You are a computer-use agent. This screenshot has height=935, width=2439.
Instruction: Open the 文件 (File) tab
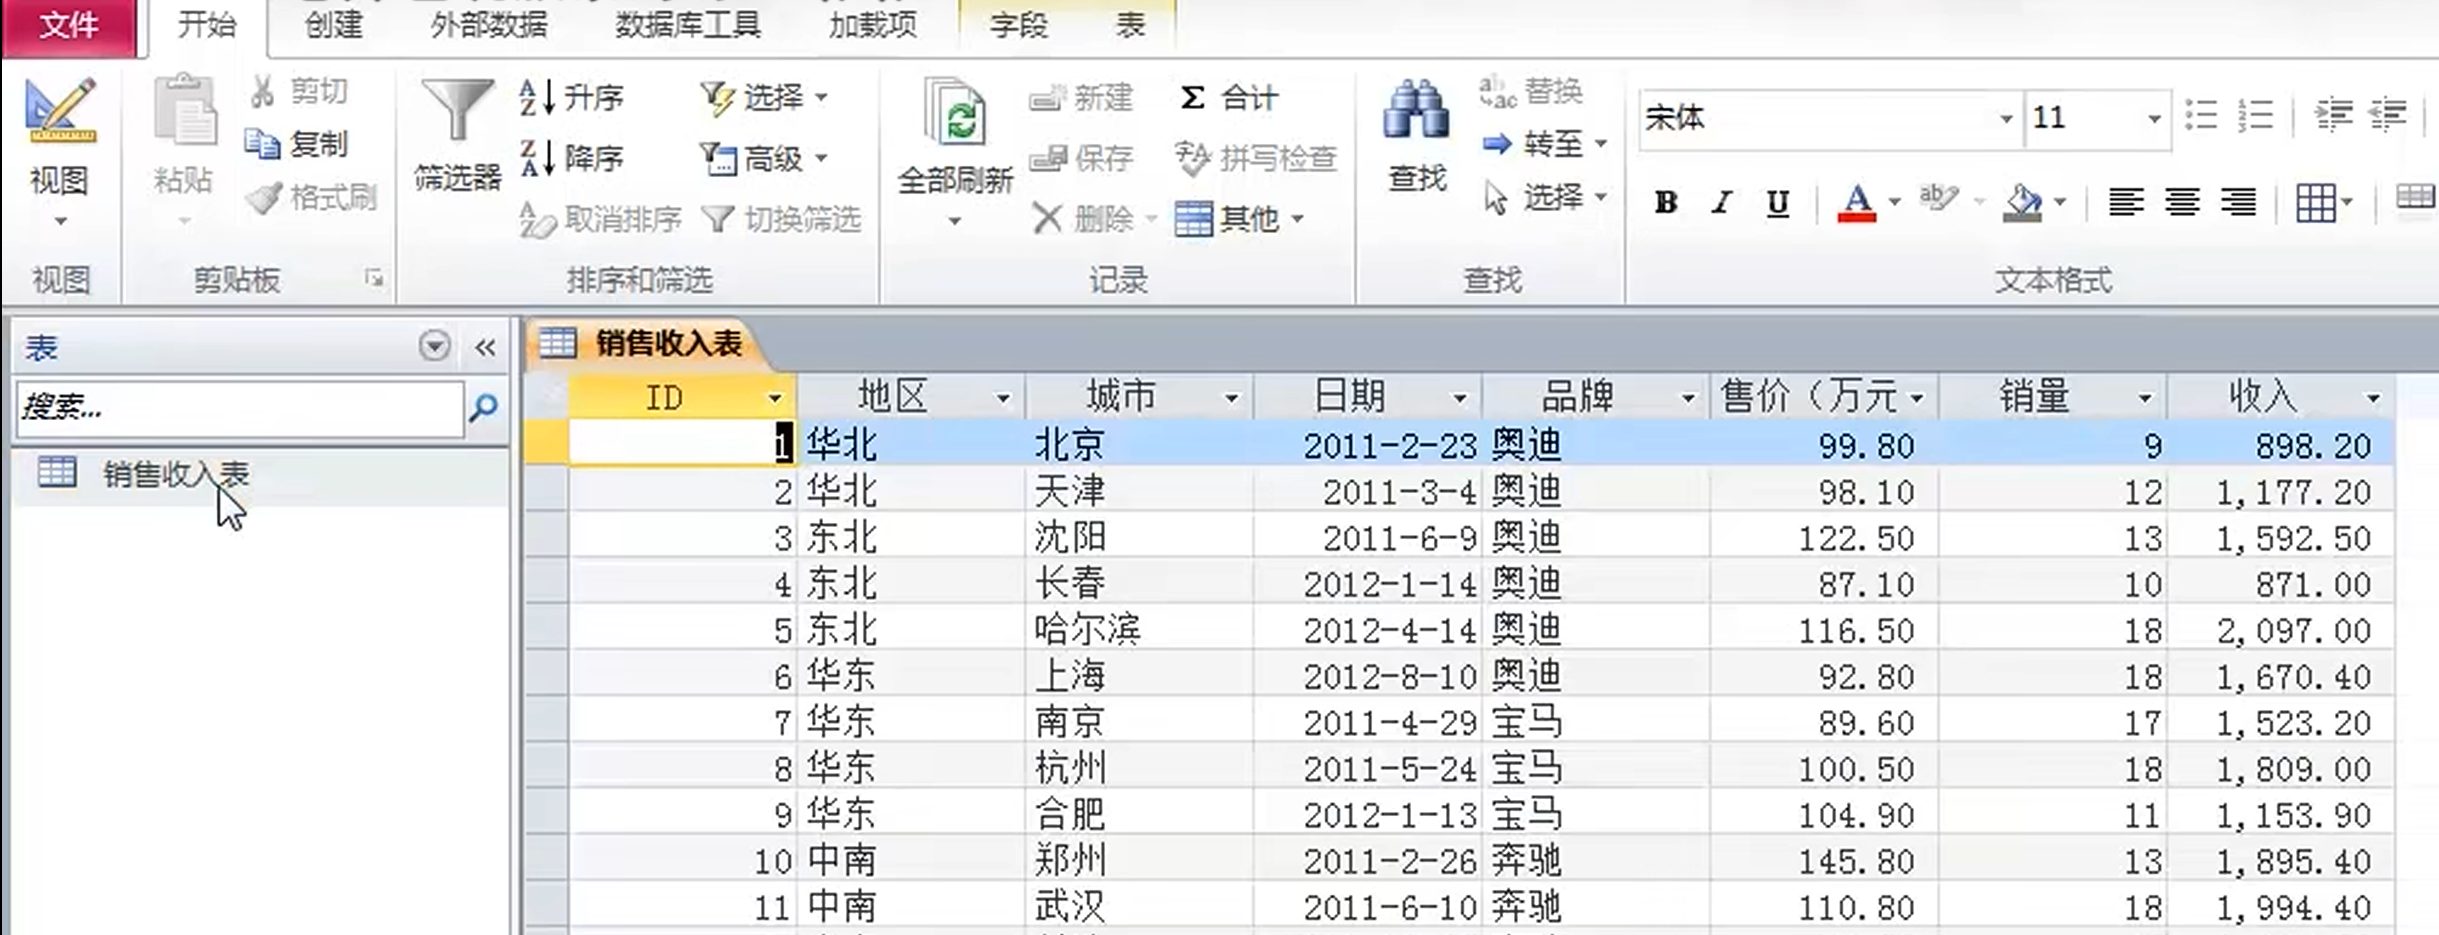tap(68, 26)
